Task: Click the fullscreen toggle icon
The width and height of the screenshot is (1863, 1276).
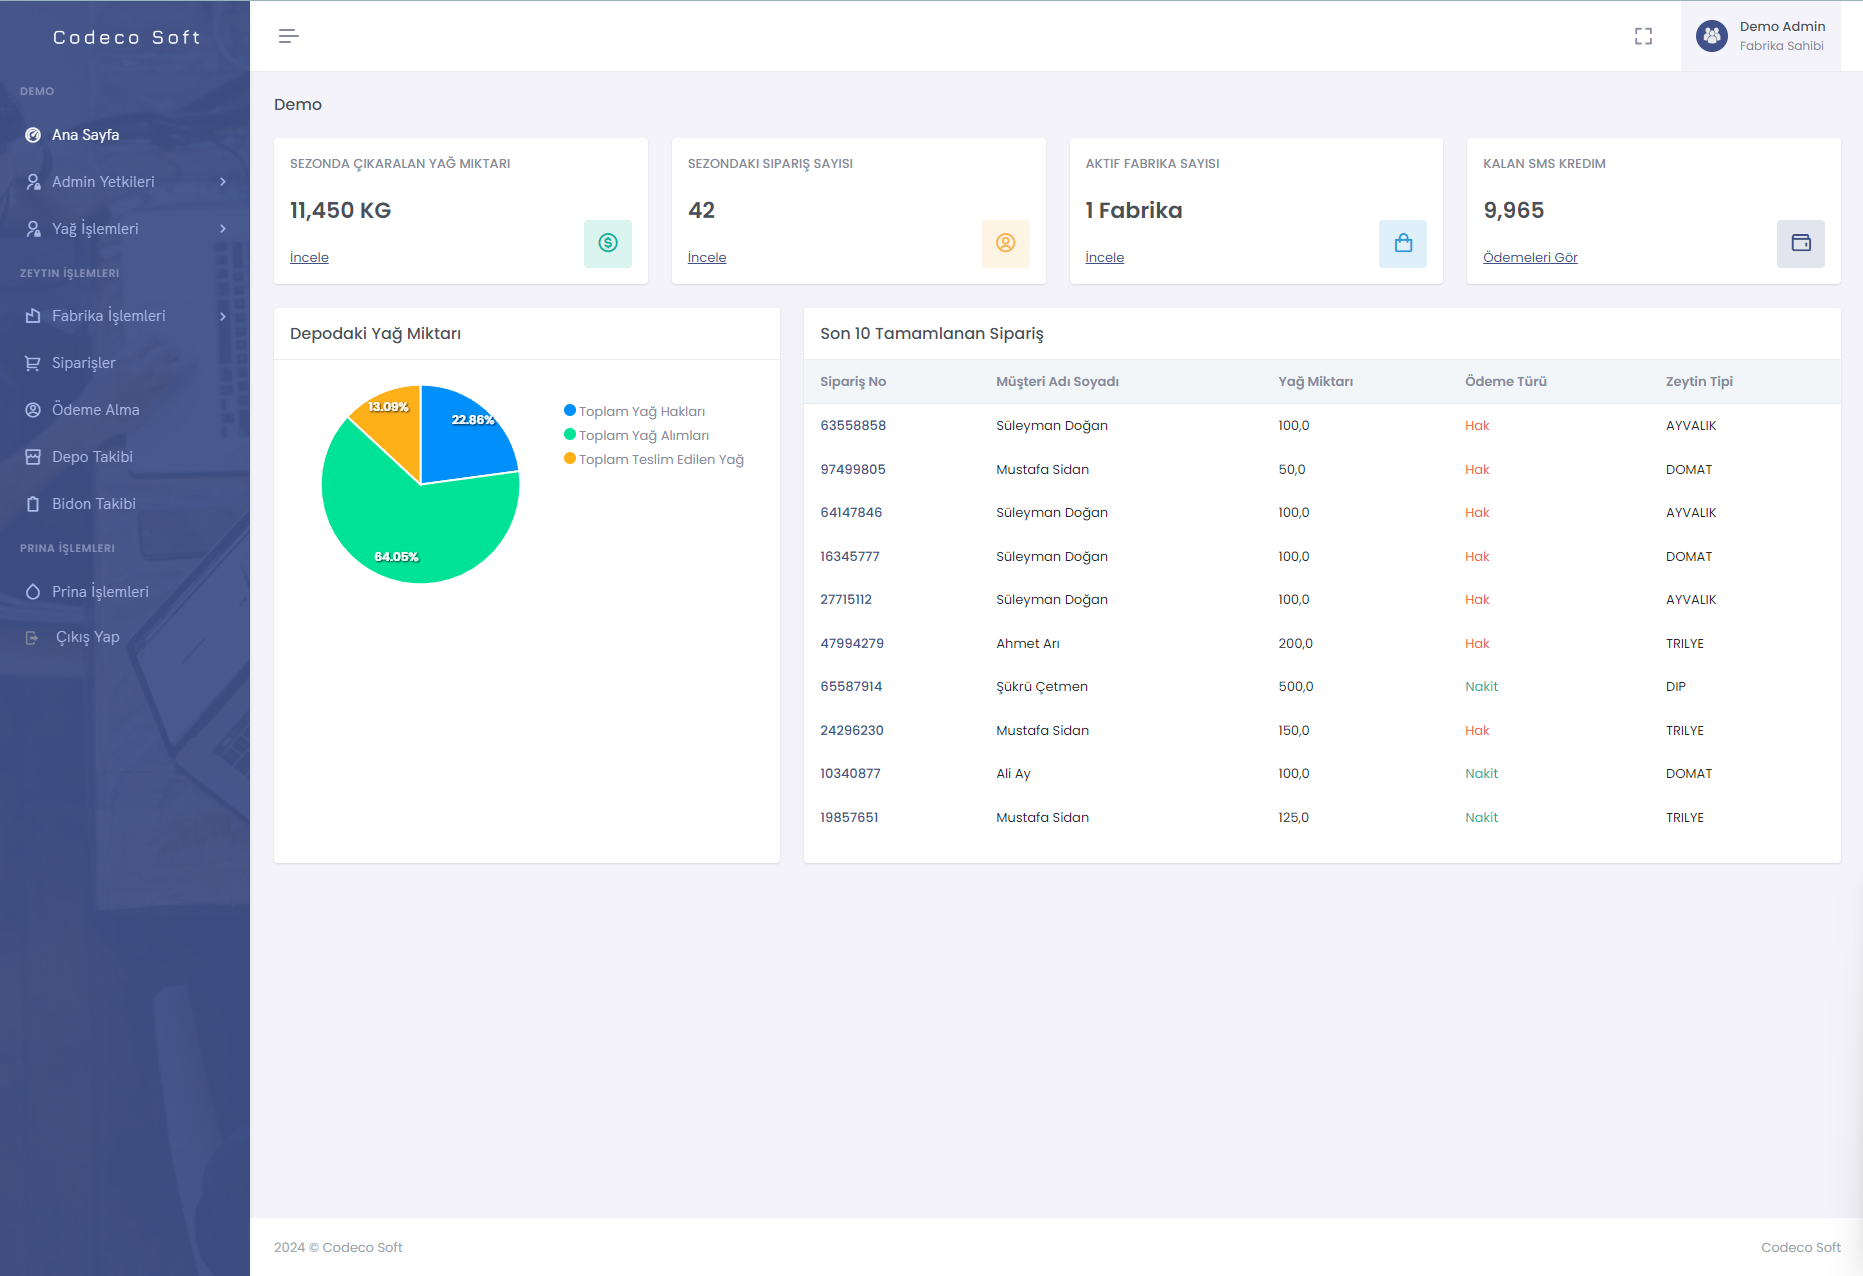Action: [1643, 36]
